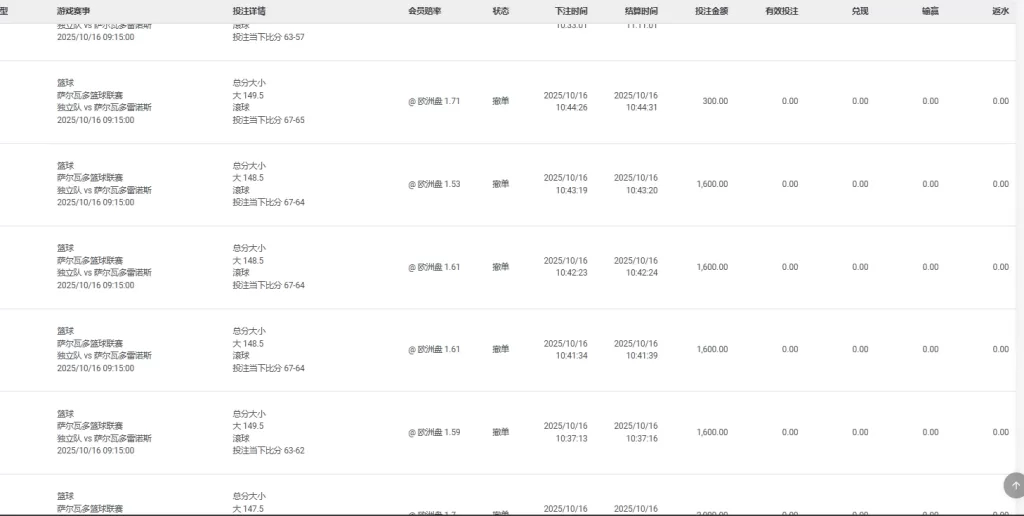Image resolution: width=1024 pixels, height=516 pixels.
Task: Click the 返水 column header
Action: [x=1000, y=11]
